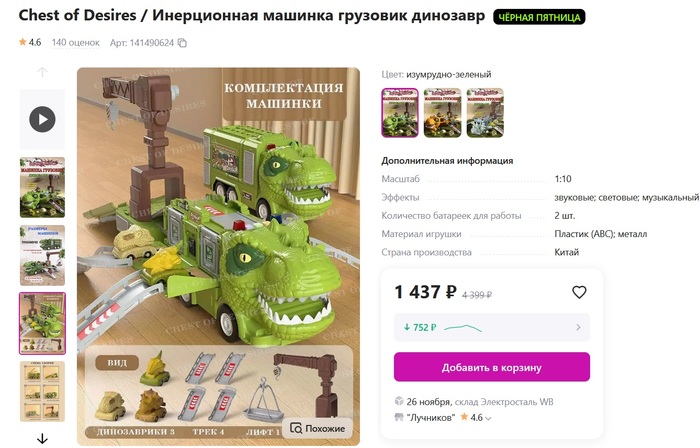Select the assembly scheme thumbnail
This screenshot has width=700, height=448.
point(42,391)
